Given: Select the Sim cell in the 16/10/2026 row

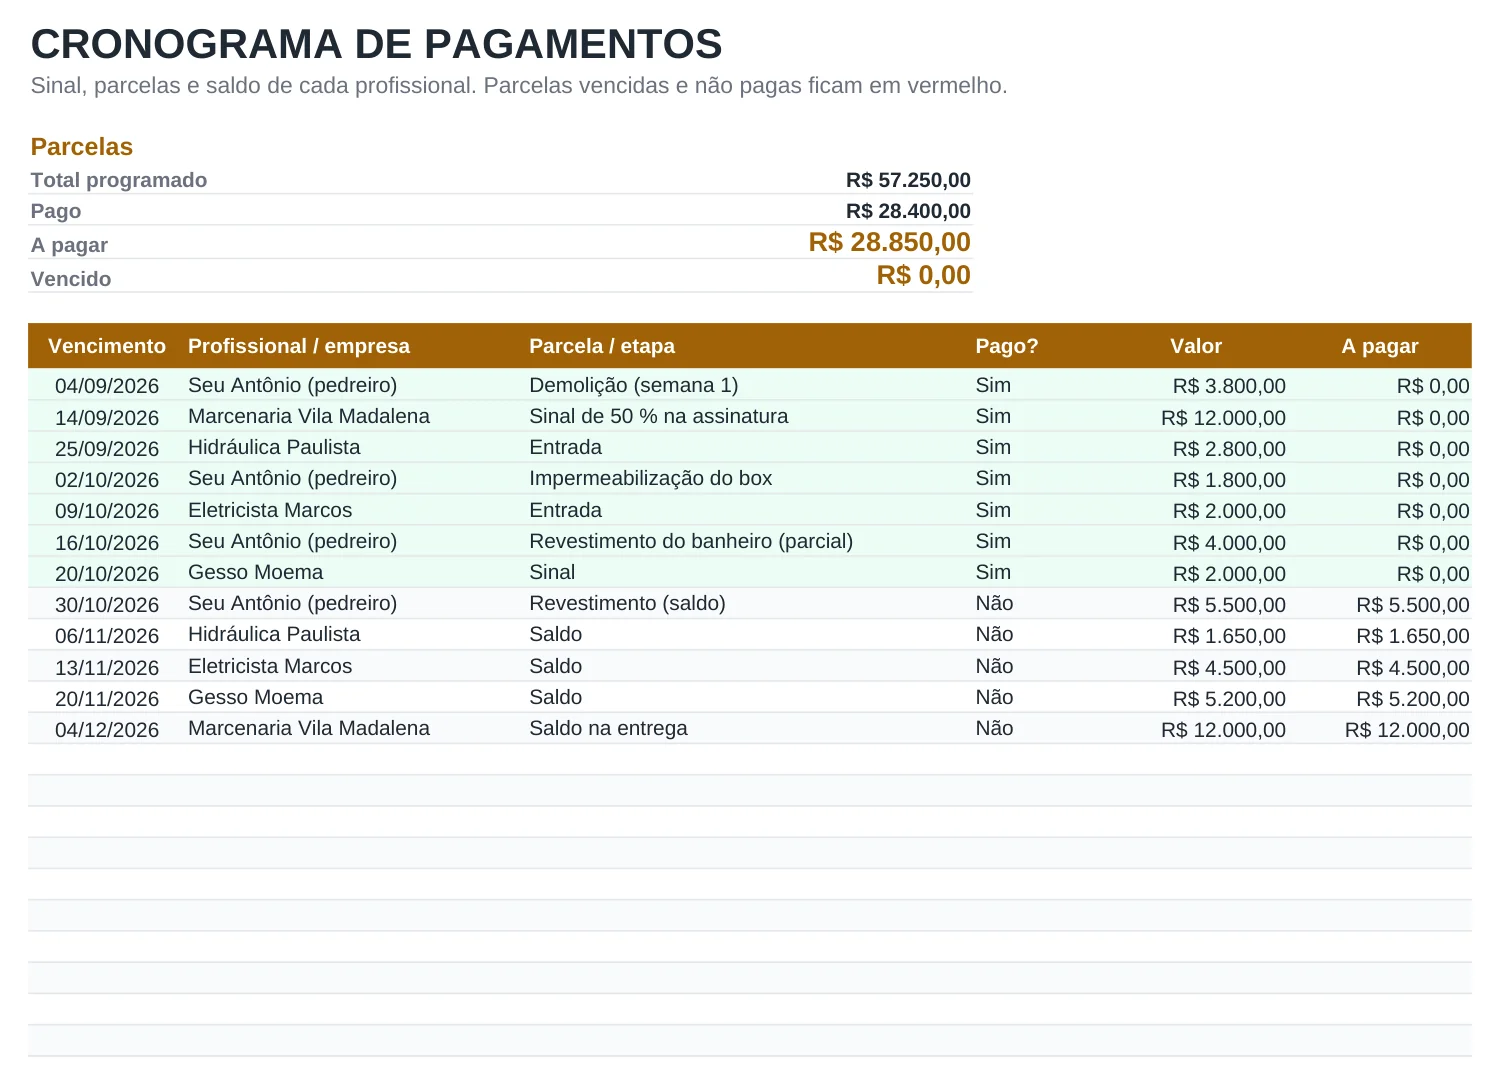Looking at the screenshot, I should (993, 541).
